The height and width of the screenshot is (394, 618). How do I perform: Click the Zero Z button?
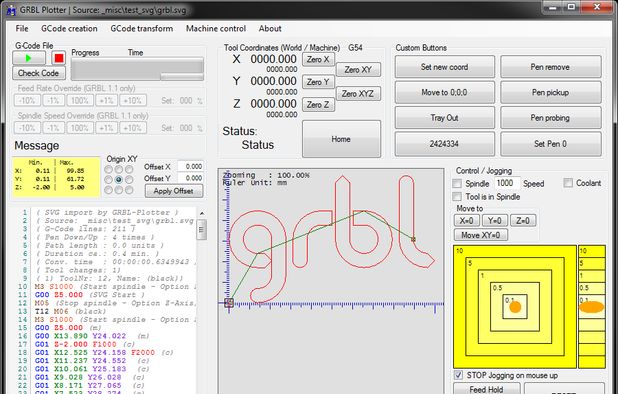point(318,105)
